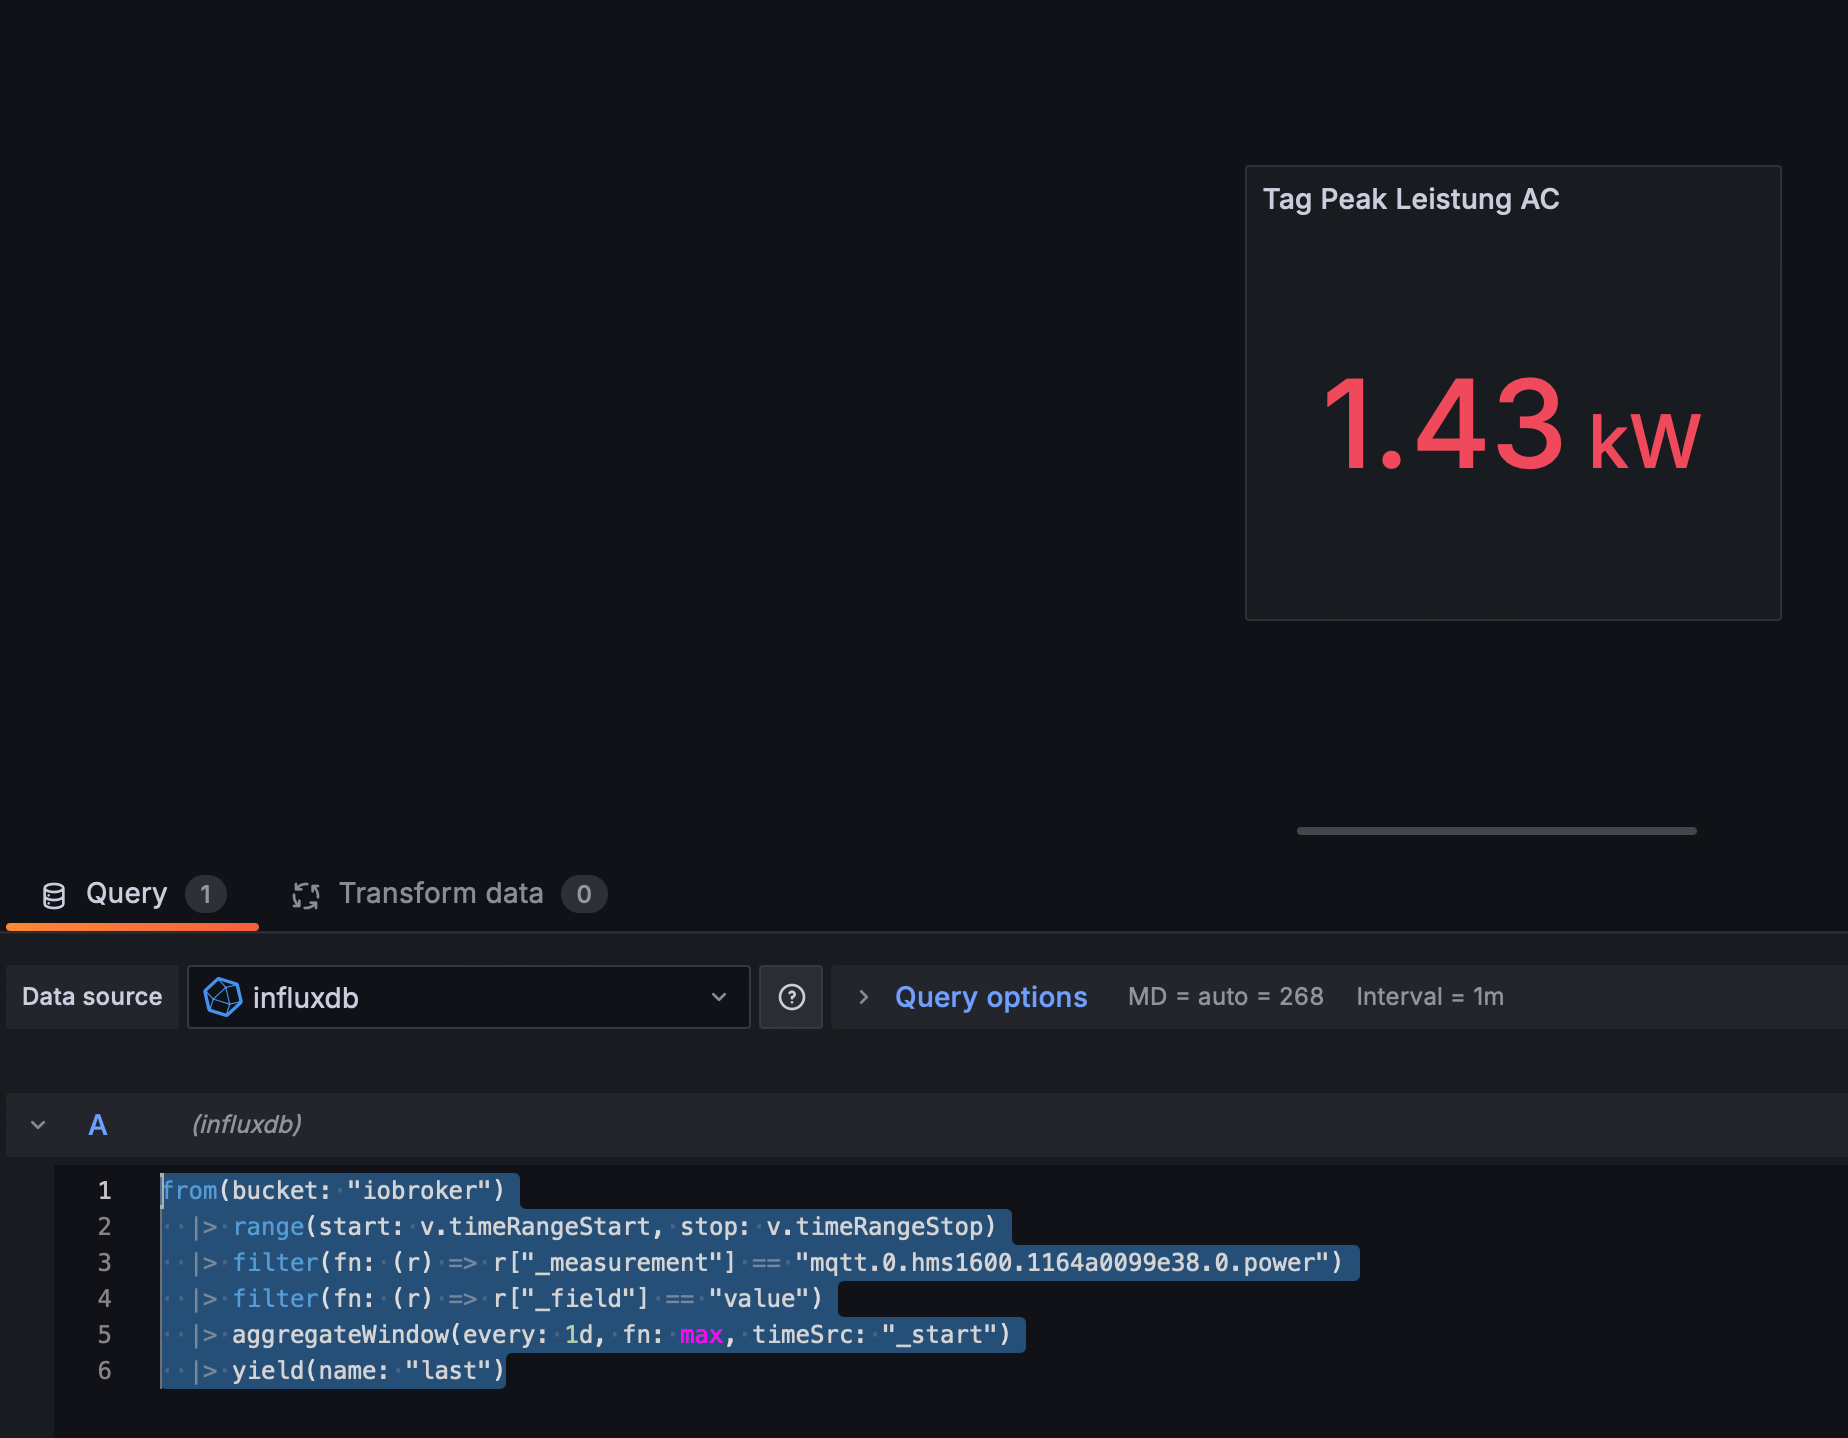Click the Query options link
Viewport: 1848px width, 1438px height.
click(990, 997)
